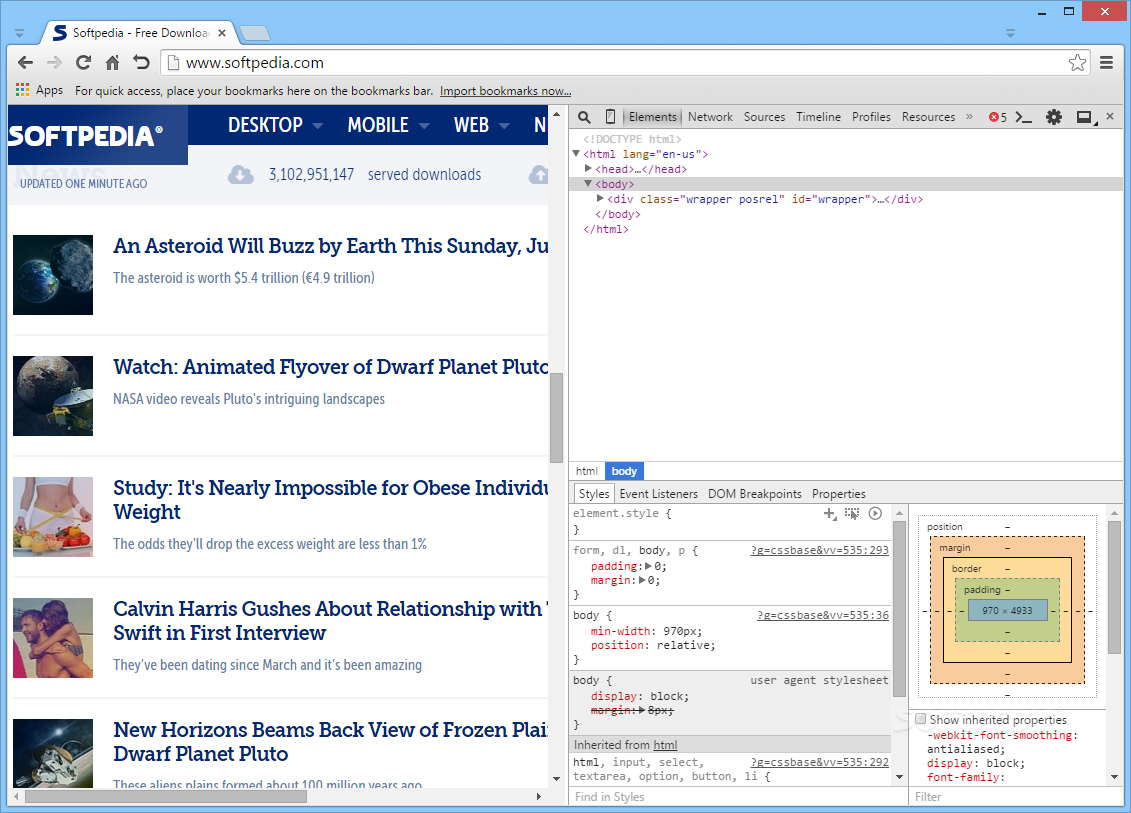Select the Event Listeners sub-tab

pyautogui.click(x=659, y=494)
